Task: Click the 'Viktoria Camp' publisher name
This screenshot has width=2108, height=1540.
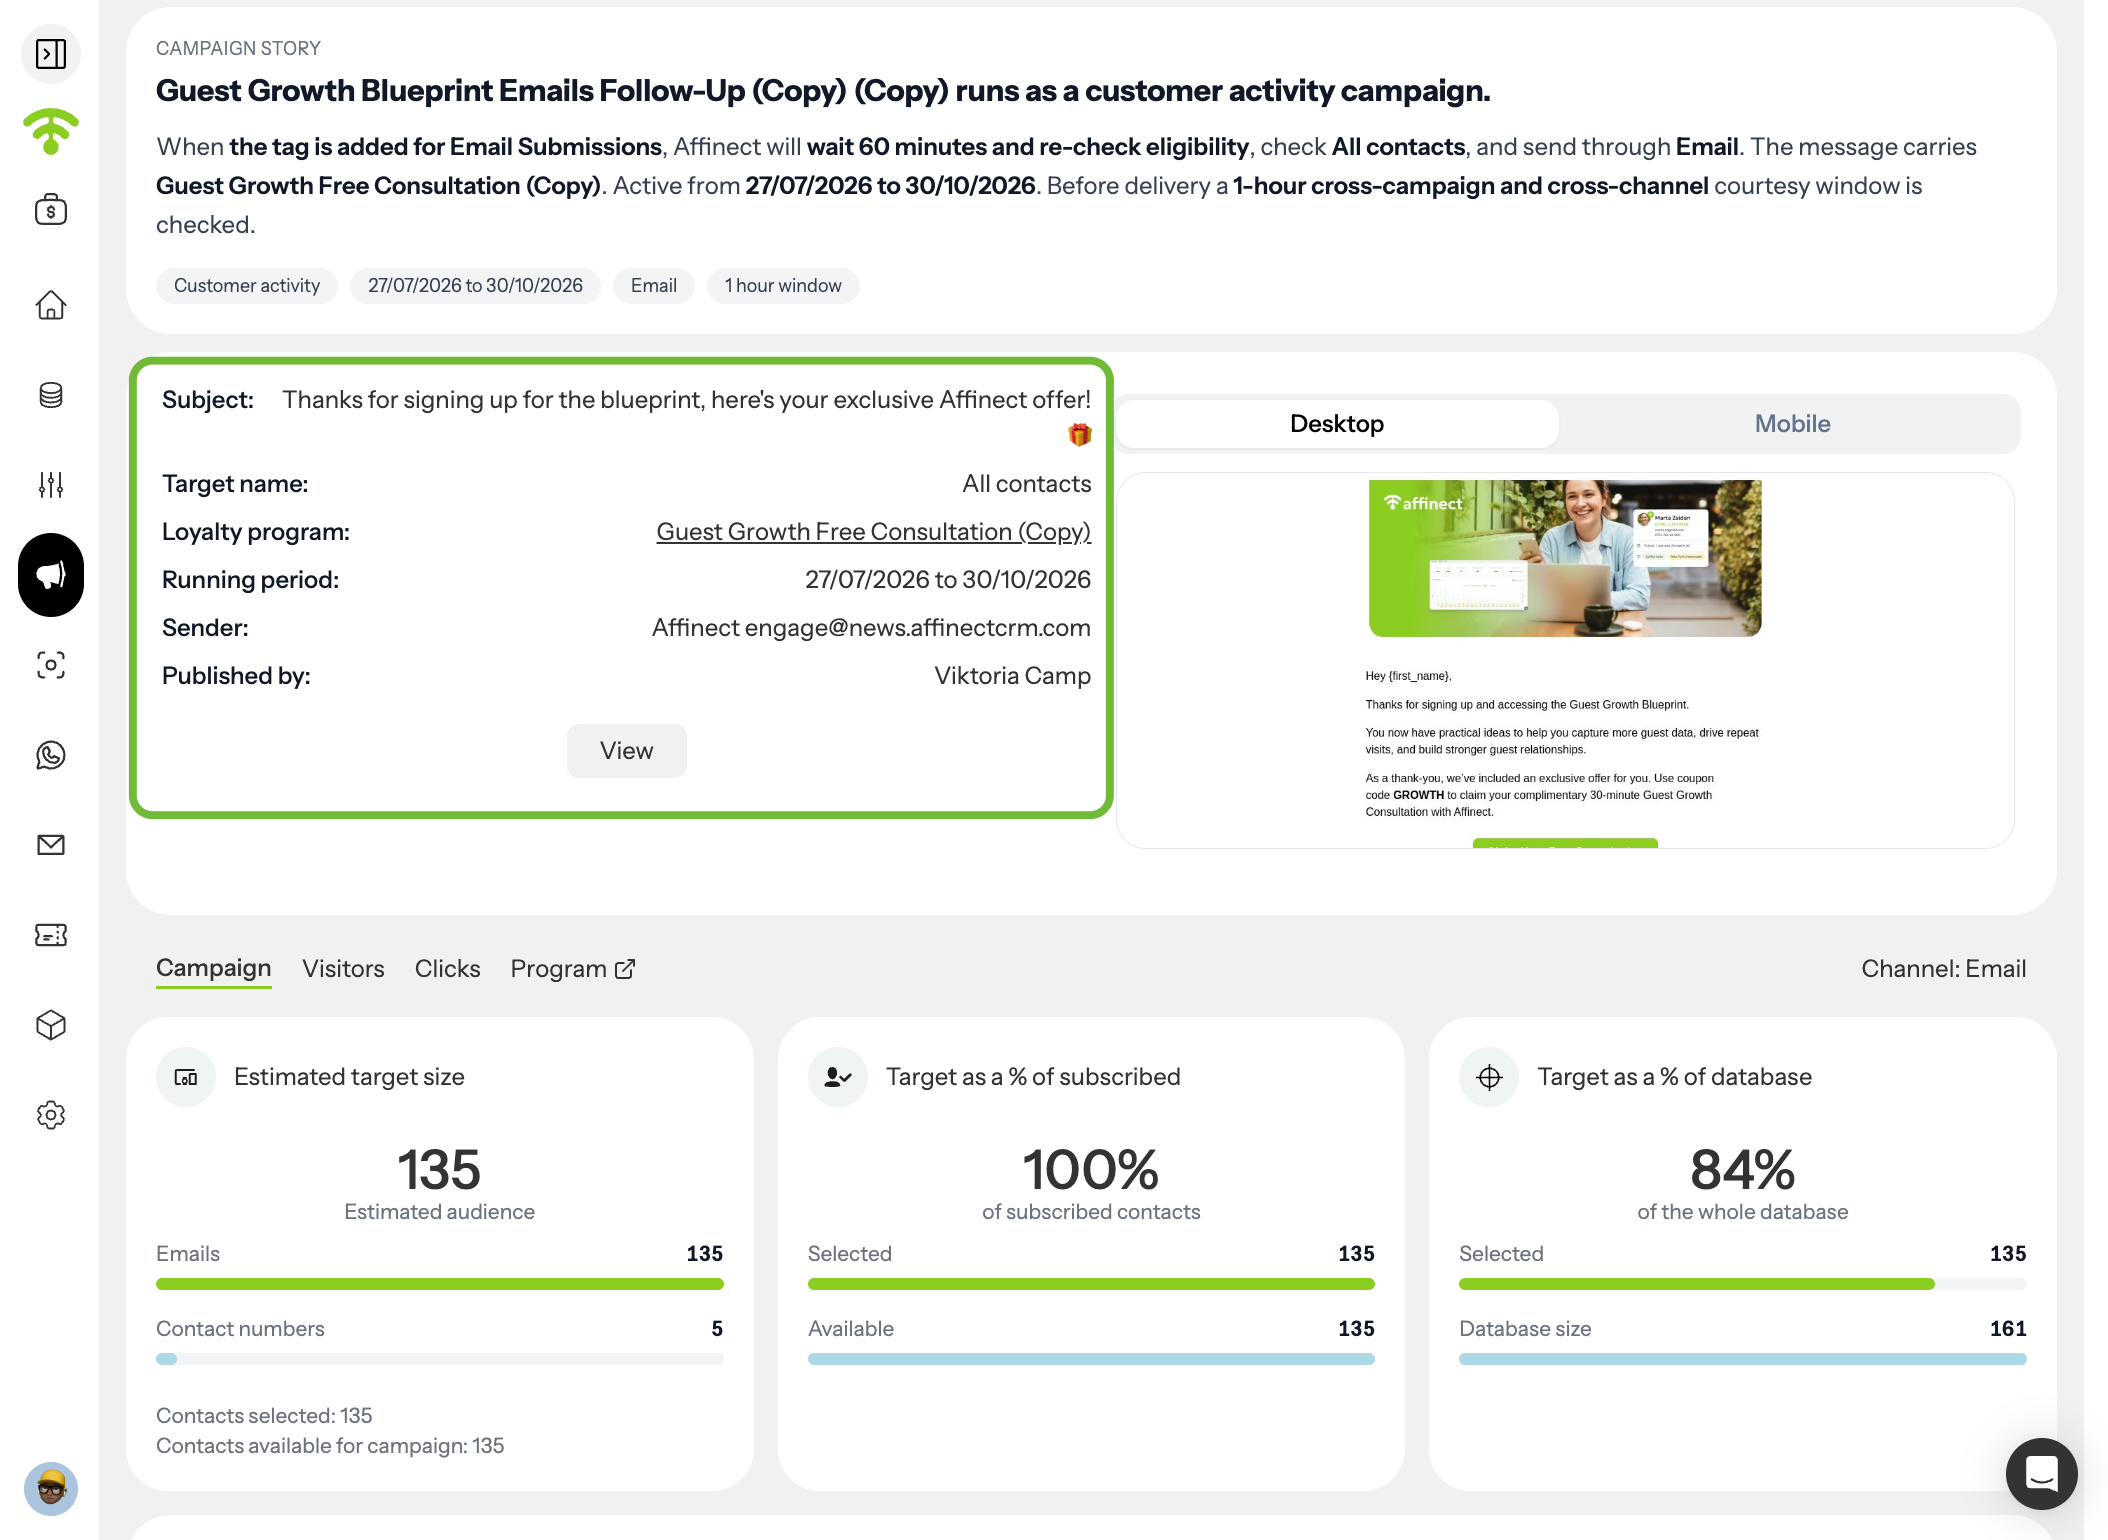Action: pos(1012,676)
